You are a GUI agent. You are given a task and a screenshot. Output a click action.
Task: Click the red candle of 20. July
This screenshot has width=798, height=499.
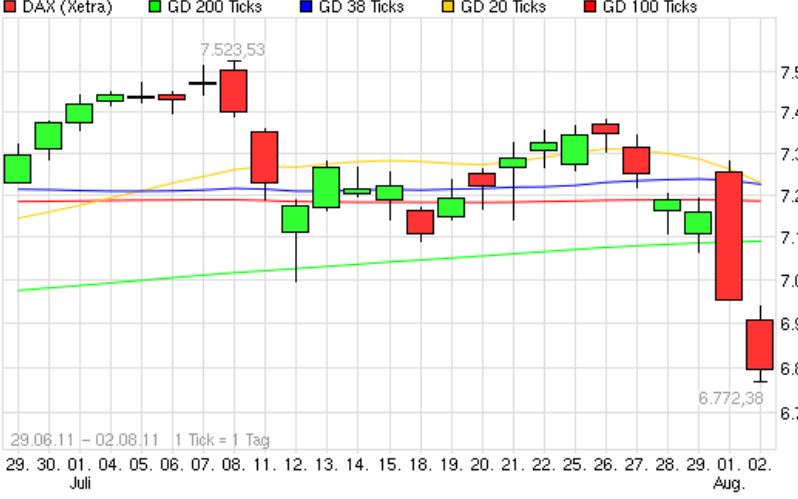482,180
